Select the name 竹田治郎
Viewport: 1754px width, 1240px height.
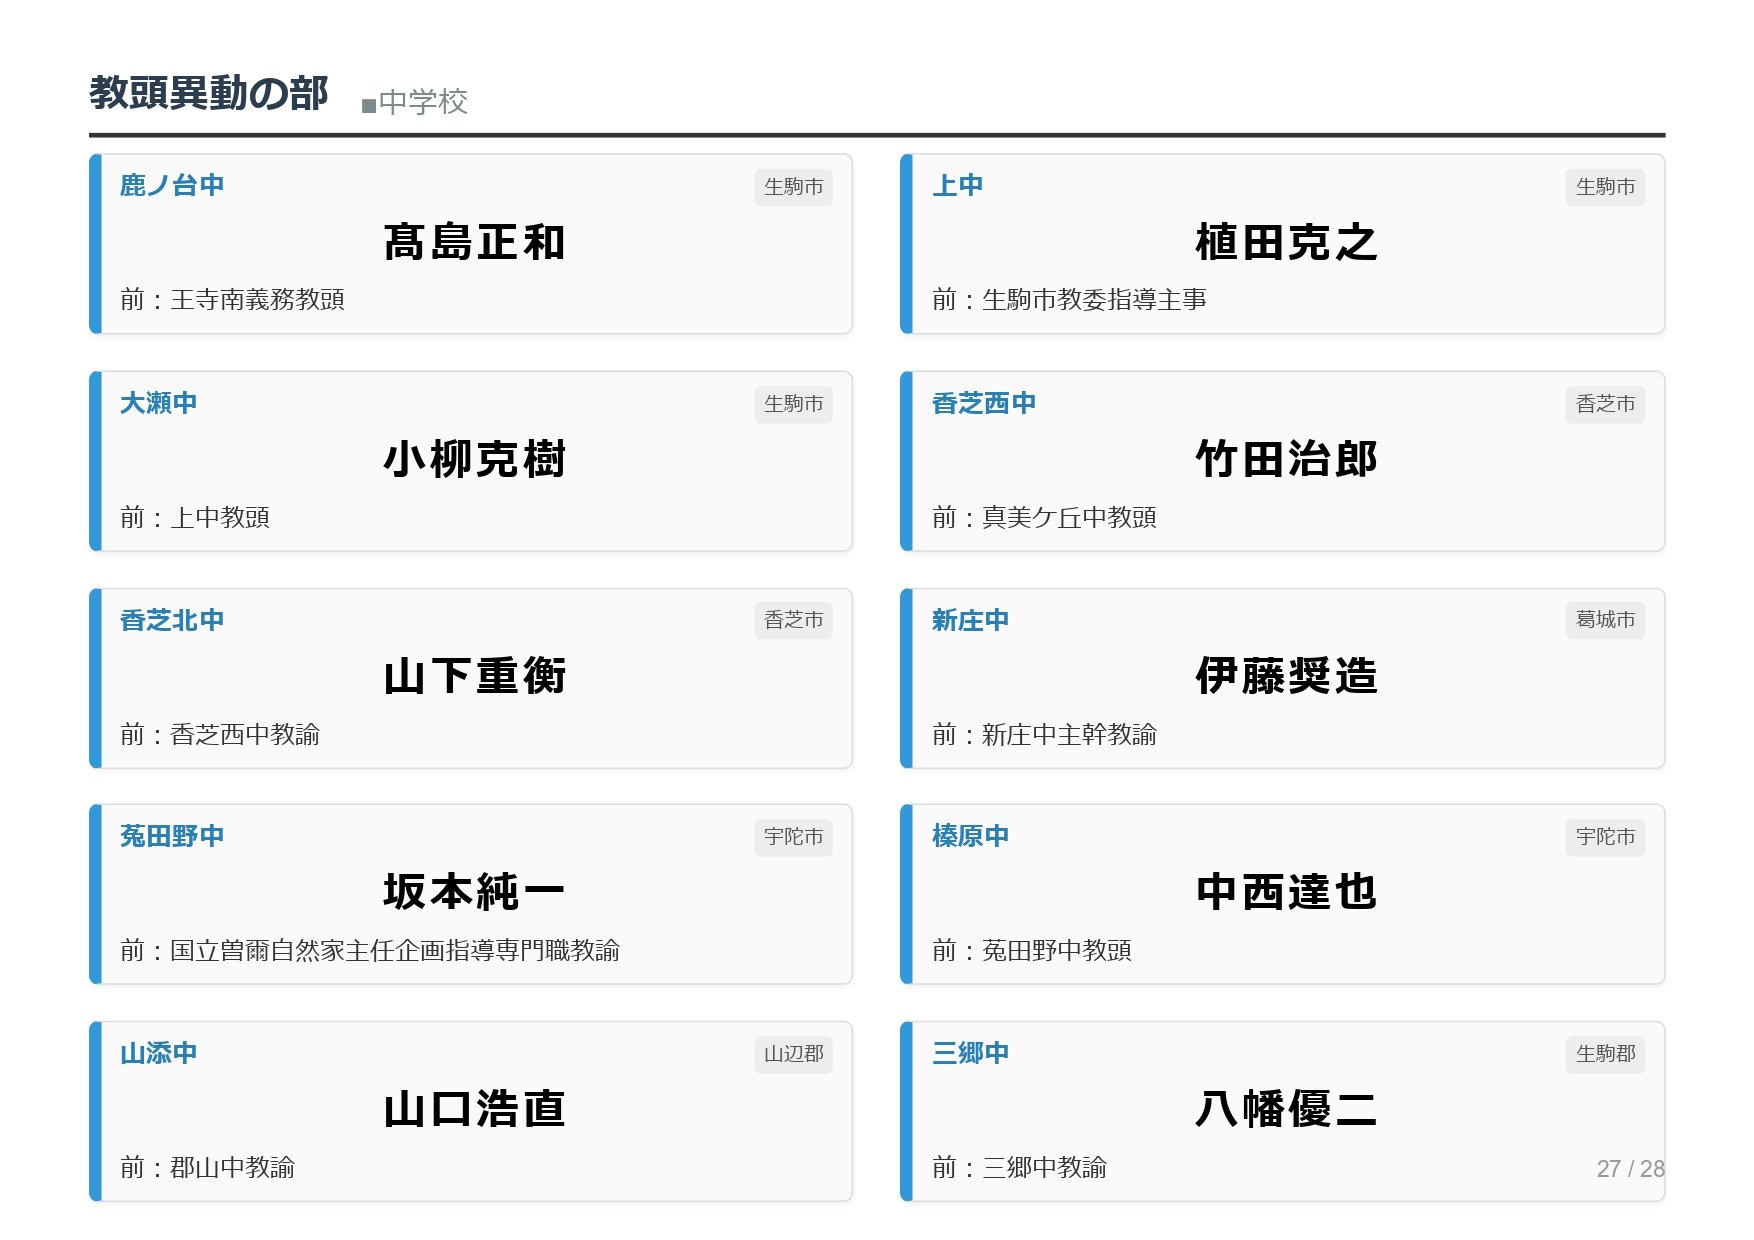point(1286,460)
